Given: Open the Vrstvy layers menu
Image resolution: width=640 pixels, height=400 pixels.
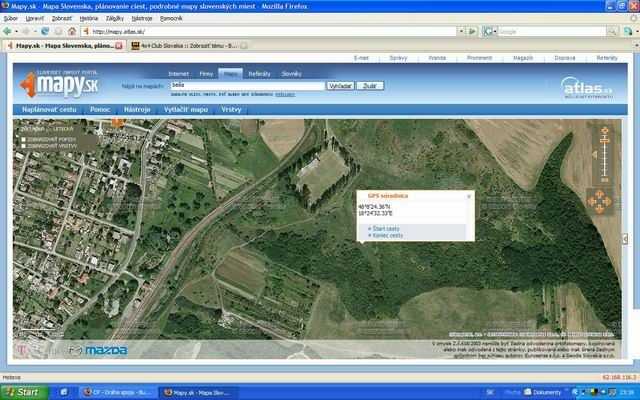Looking at the screenshot, I should pyautogui.click(x=231, y=109).
